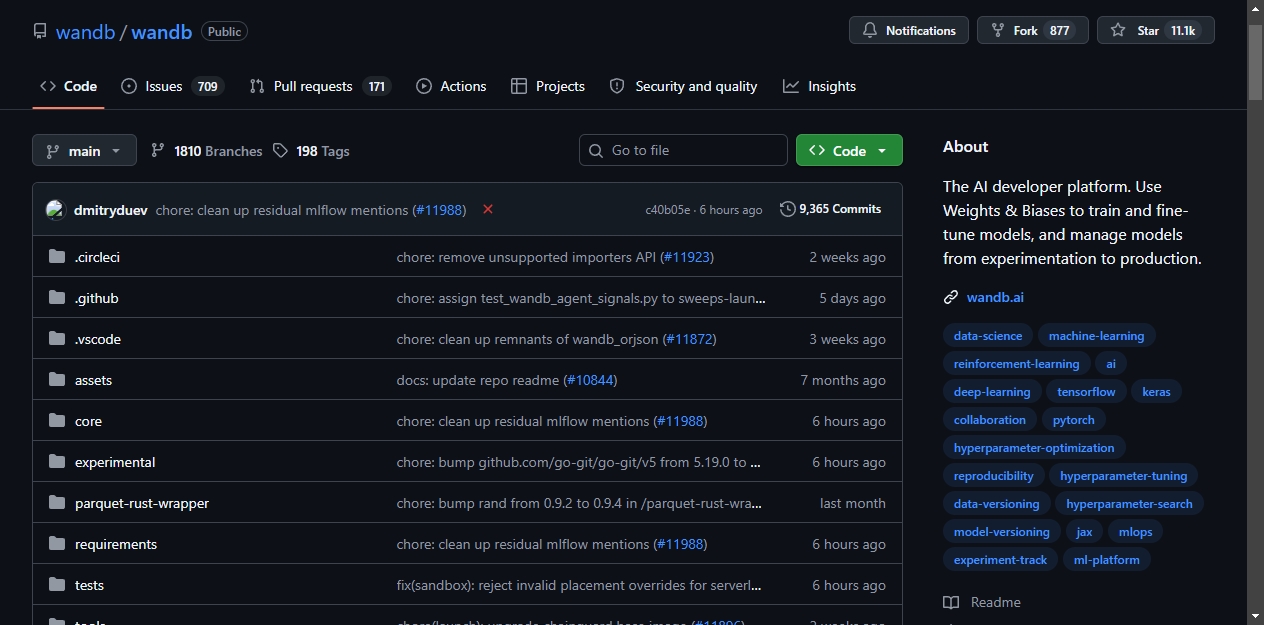The width and height of the screenshot is (1264, 625).
Task: Click the page vertical scrollbar thumb
Action: (1255, 60)
